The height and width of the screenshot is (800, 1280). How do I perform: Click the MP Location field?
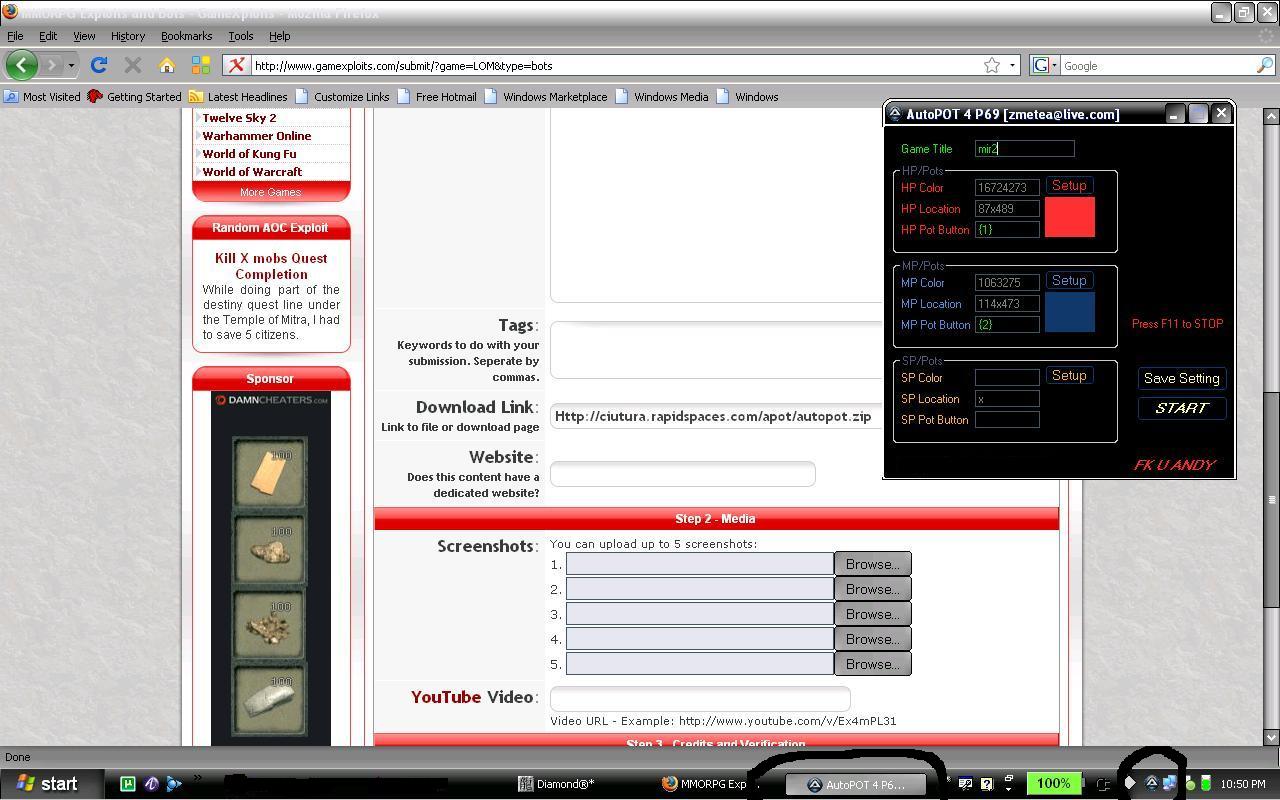tap(1007, 304)
